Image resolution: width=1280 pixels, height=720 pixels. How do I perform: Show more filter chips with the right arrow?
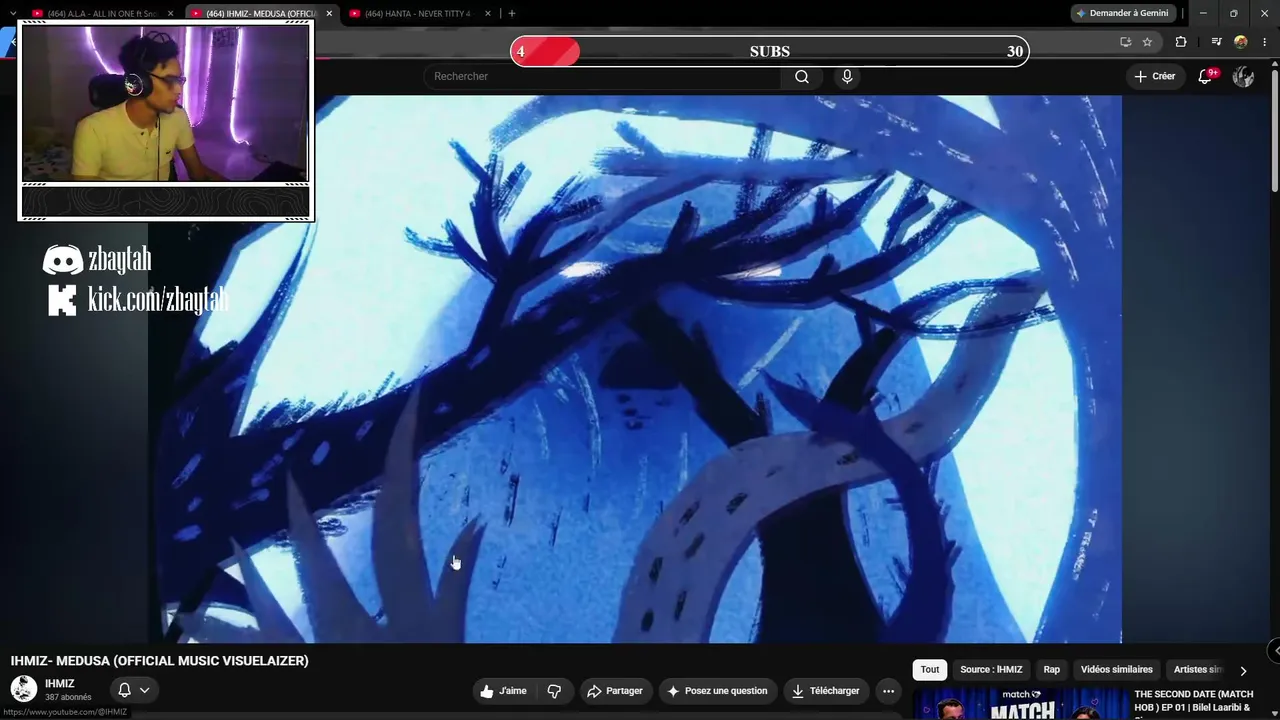tap(1243, 671)
